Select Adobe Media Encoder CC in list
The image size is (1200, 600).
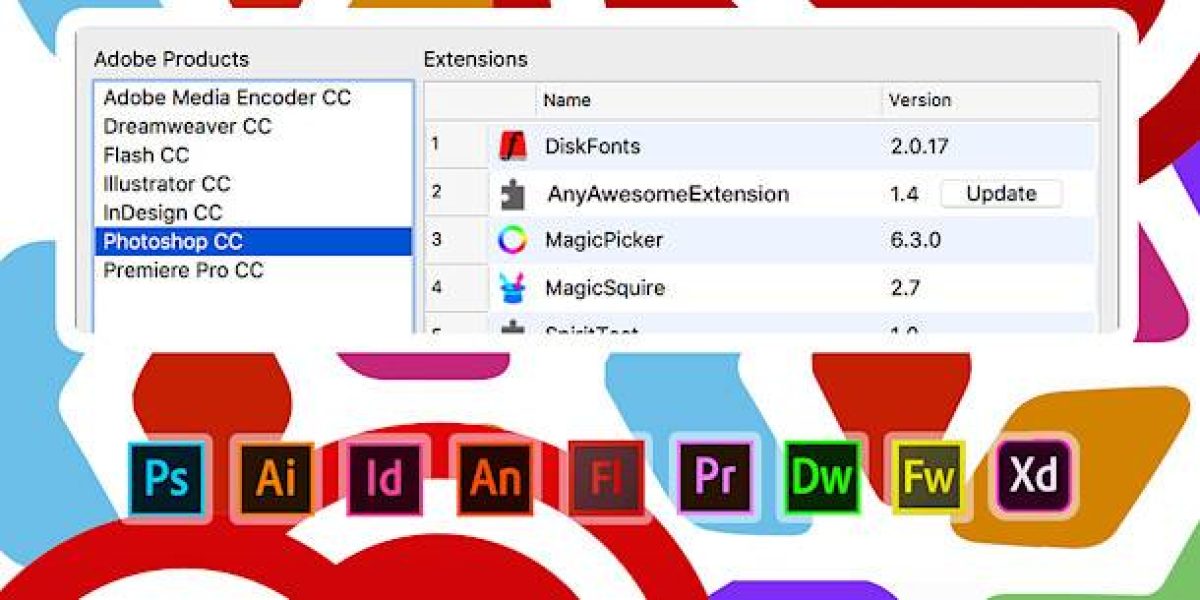click(x=227, y=98)
